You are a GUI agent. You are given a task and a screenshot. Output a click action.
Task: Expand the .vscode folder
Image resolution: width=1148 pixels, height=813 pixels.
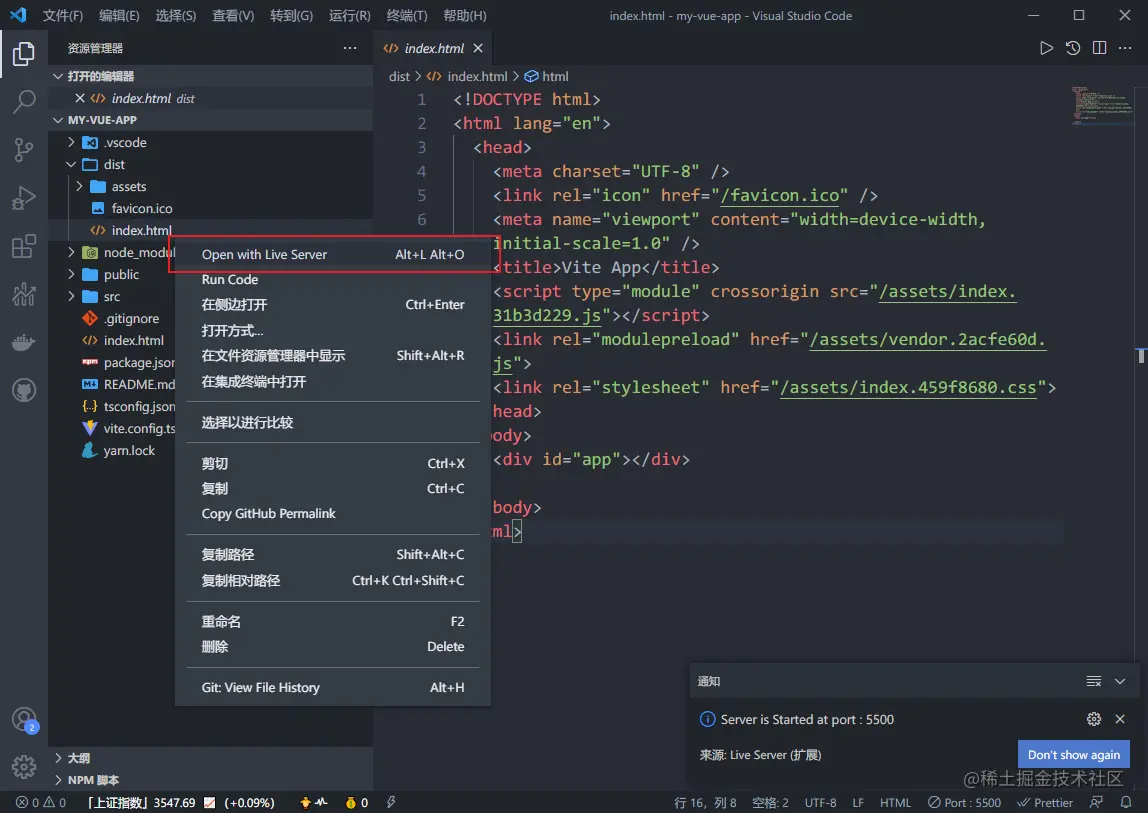click(x=71, y=142)
